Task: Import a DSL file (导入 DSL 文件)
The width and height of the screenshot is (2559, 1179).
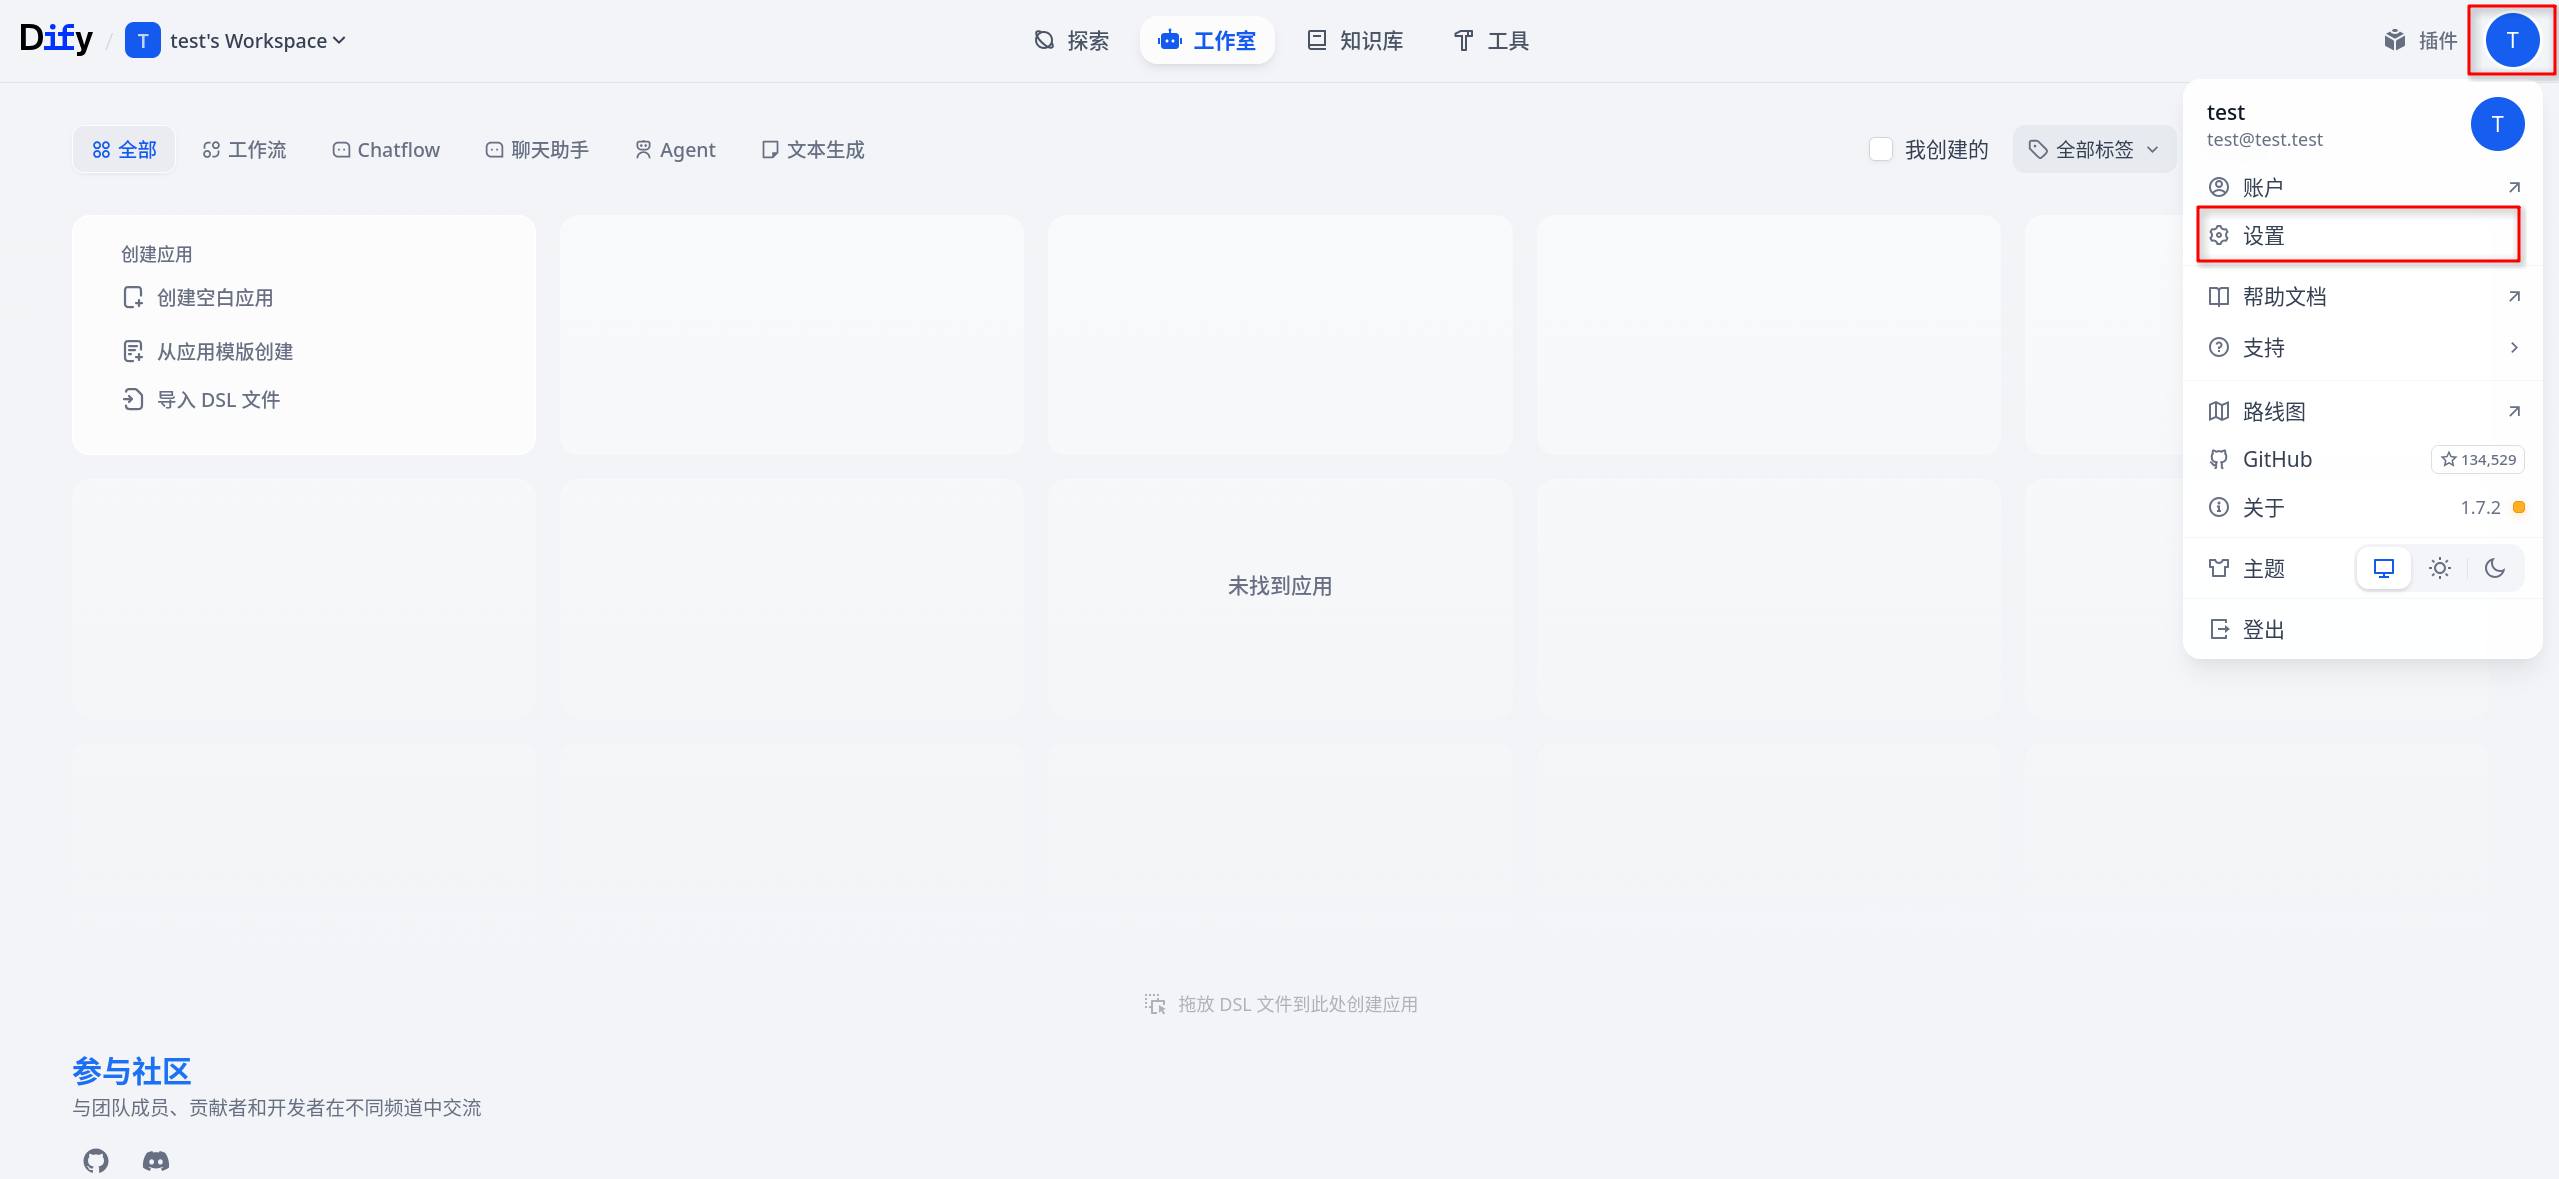Action: point(218,400)
